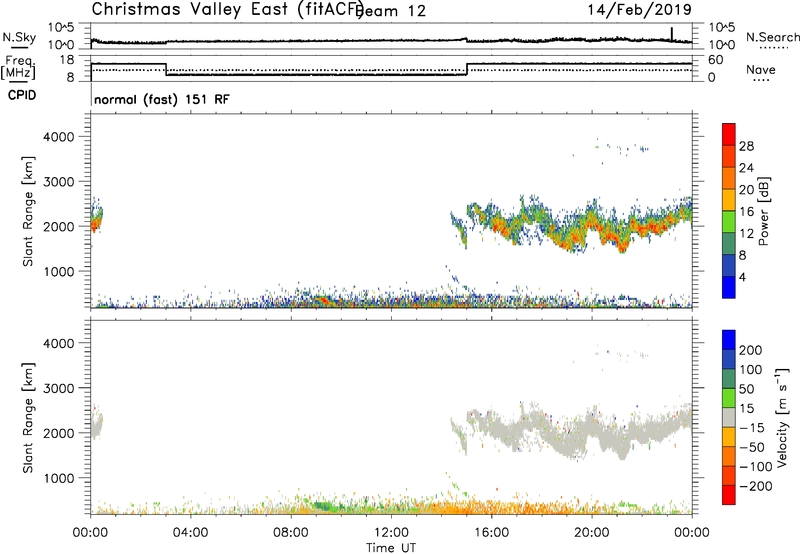Click the date "14/Feb/2019"
This screenshot has height=554, width=800.
click(x=639, y=9)
